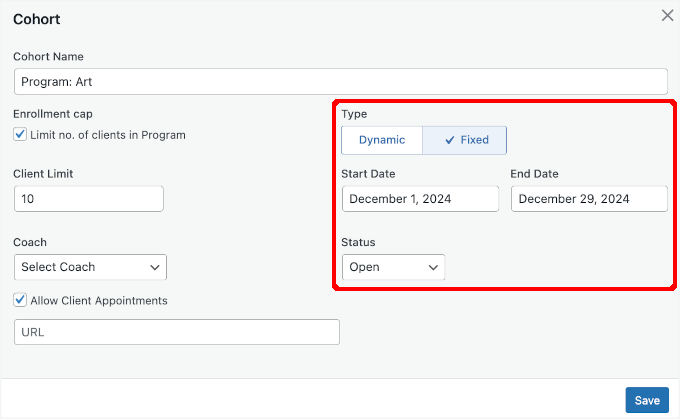The image size is (680, 419).
Task: Click the "Enrollment cap" label
Action: 52,114
